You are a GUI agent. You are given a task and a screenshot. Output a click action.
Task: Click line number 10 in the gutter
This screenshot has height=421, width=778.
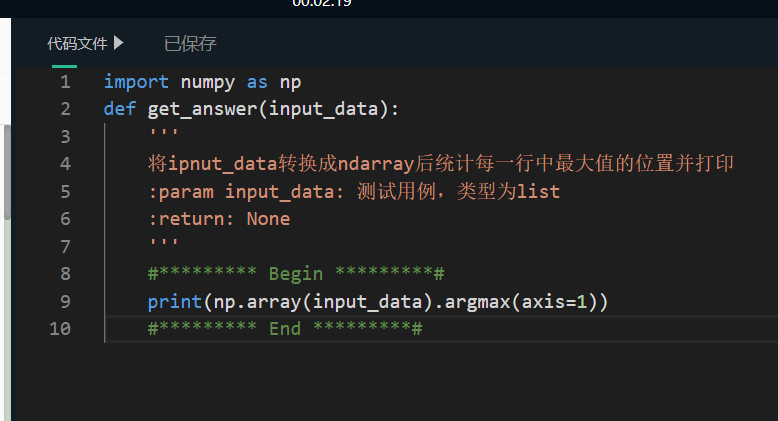[60, 329]
